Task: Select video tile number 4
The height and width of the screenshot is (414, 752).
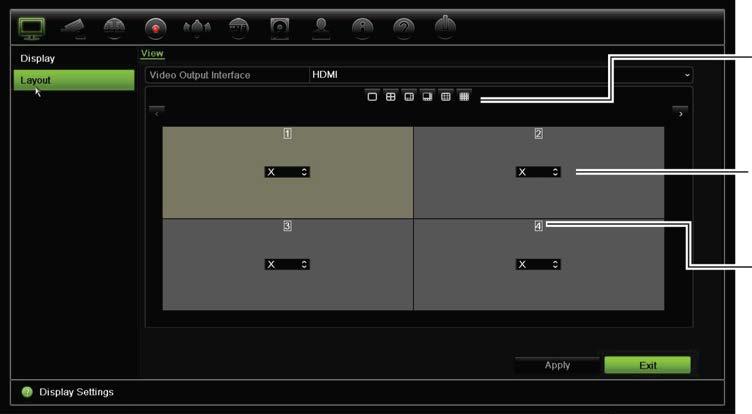Action: coord(539,265)
